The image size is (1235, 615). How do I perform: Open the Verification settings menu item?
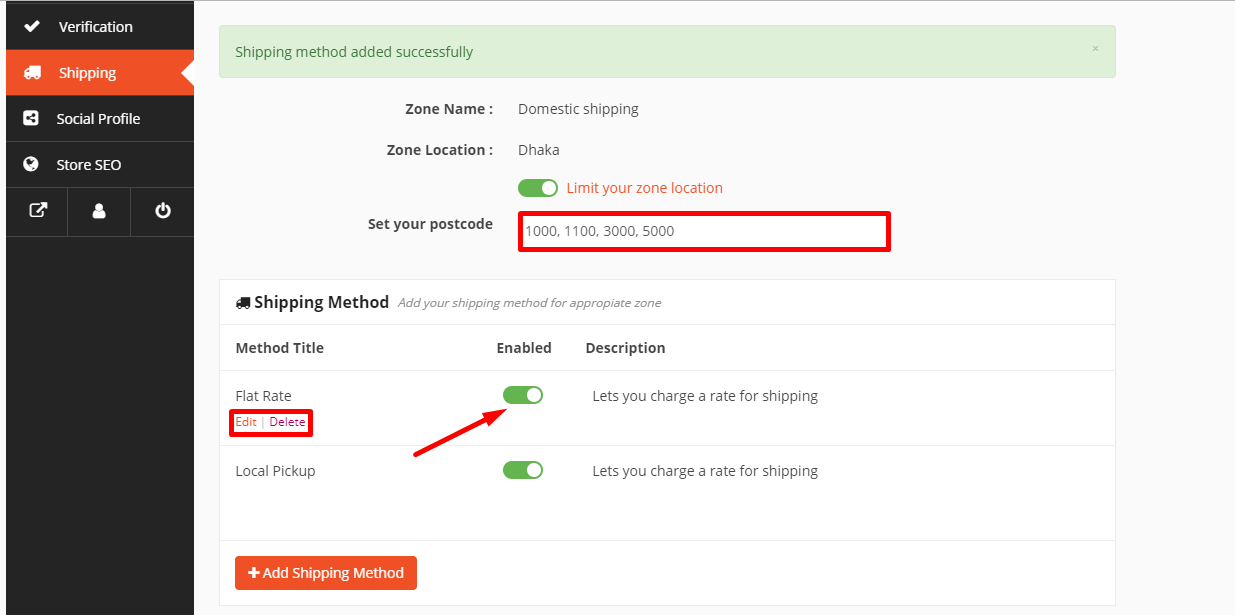pos(95,27)
